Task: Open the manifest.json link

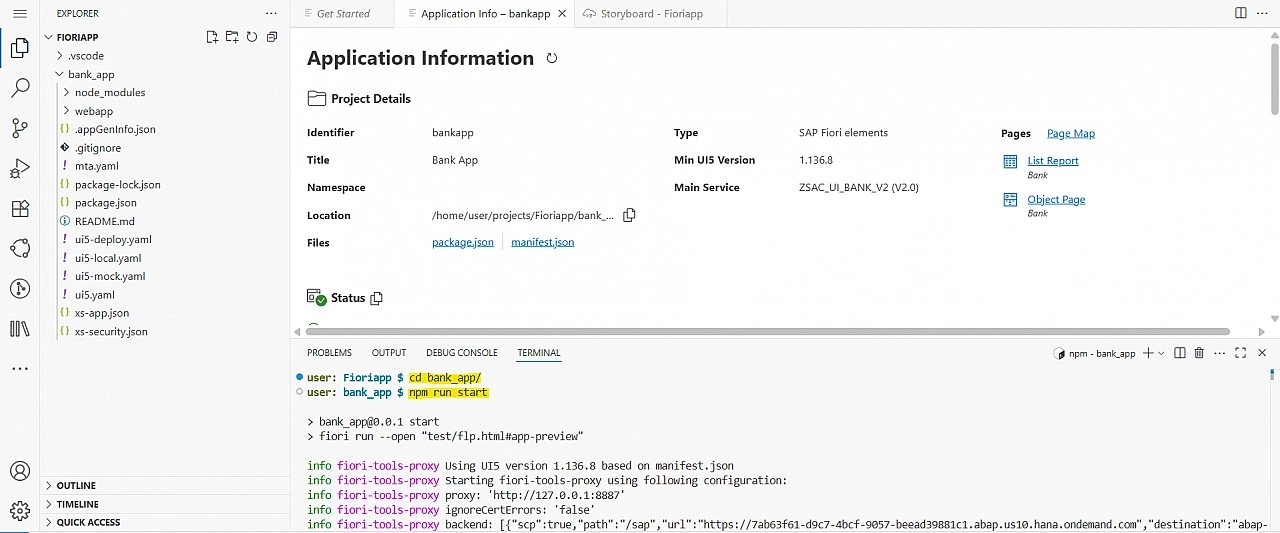Action: (542, 242)
